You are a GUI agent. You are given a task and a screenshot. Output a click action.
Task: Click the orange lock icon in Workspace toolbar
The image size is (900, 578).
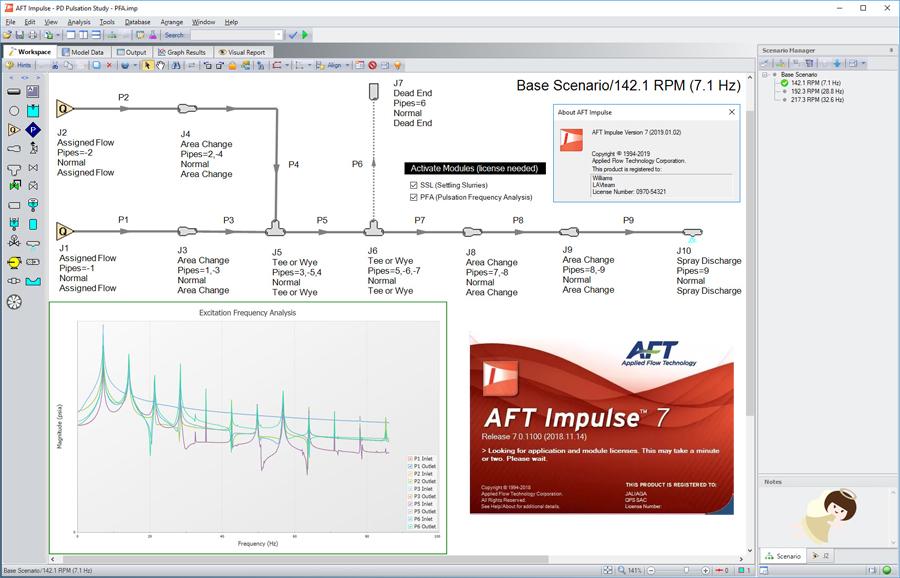(232, 65)
